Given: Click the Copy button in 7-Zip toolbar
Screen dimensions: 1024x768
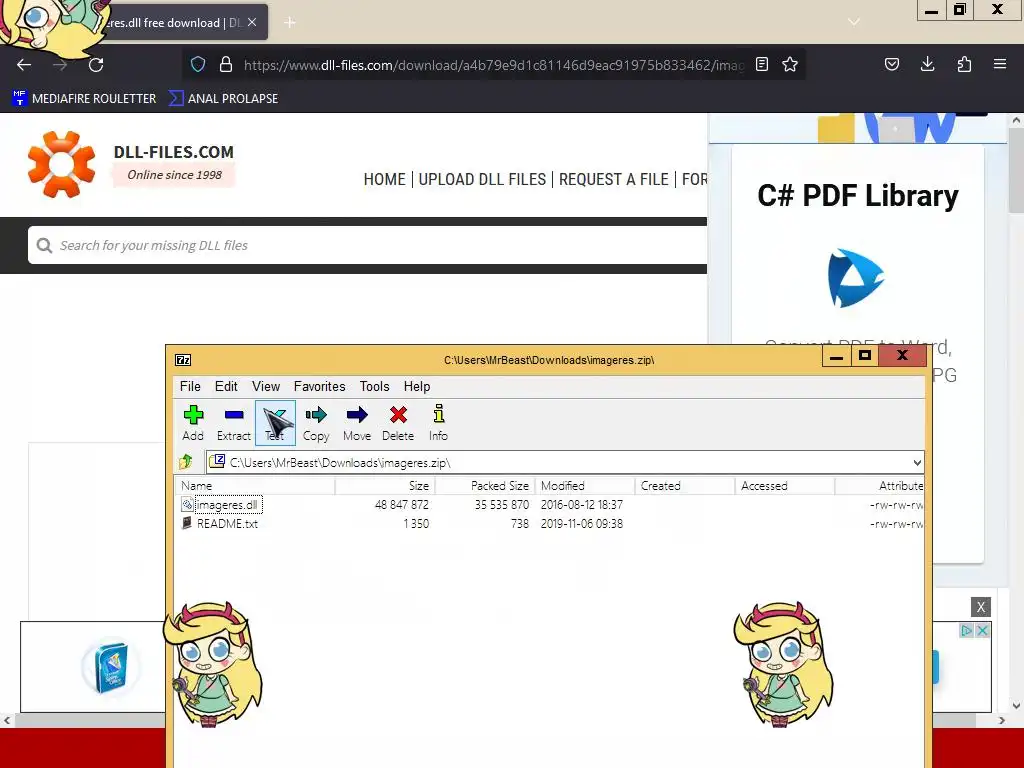Looking at the screenshot, I should click(x=316, y=423).
